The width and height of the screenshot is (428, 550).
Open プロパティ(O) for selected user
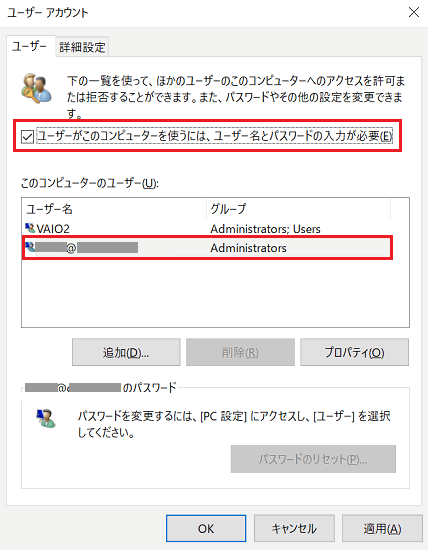click(354, 352)
